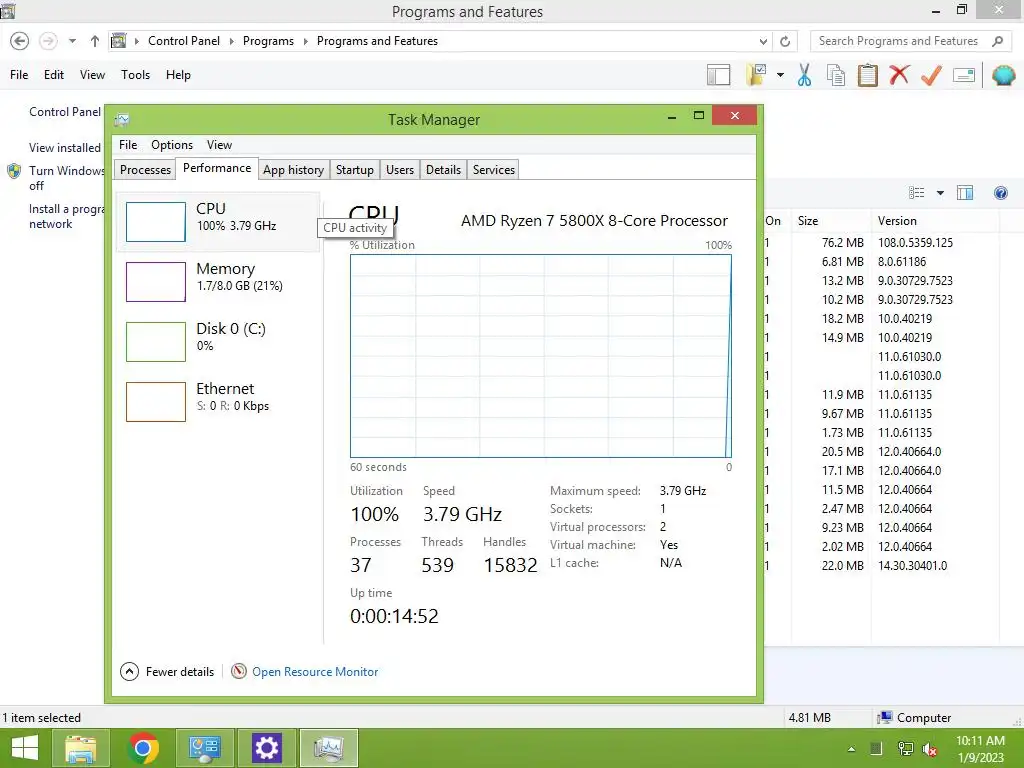This screenshot has width=1024, height=768.
Task: Launch Google Chrome from the taskbar
Action: [x=143, y=748]
